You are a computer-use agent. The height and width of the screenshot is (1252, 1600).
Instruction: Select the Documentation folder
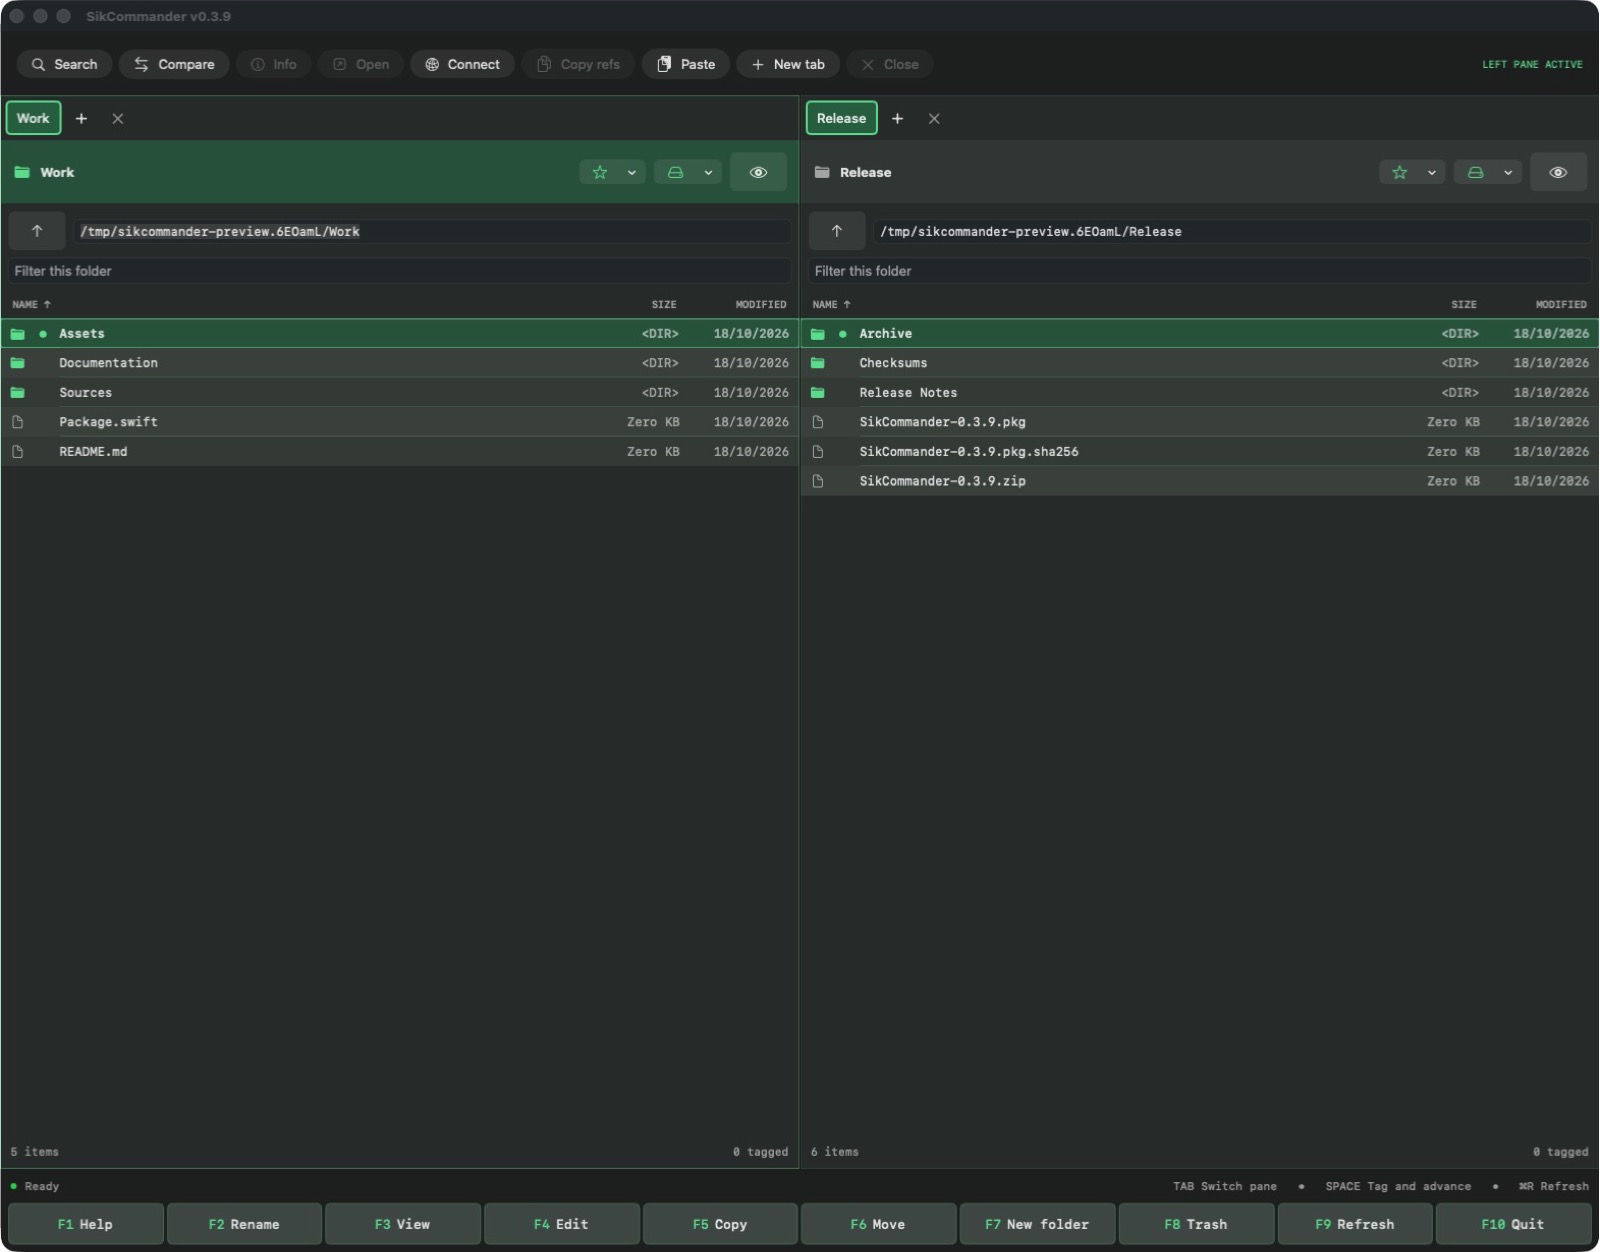click(x=400, y=363)
